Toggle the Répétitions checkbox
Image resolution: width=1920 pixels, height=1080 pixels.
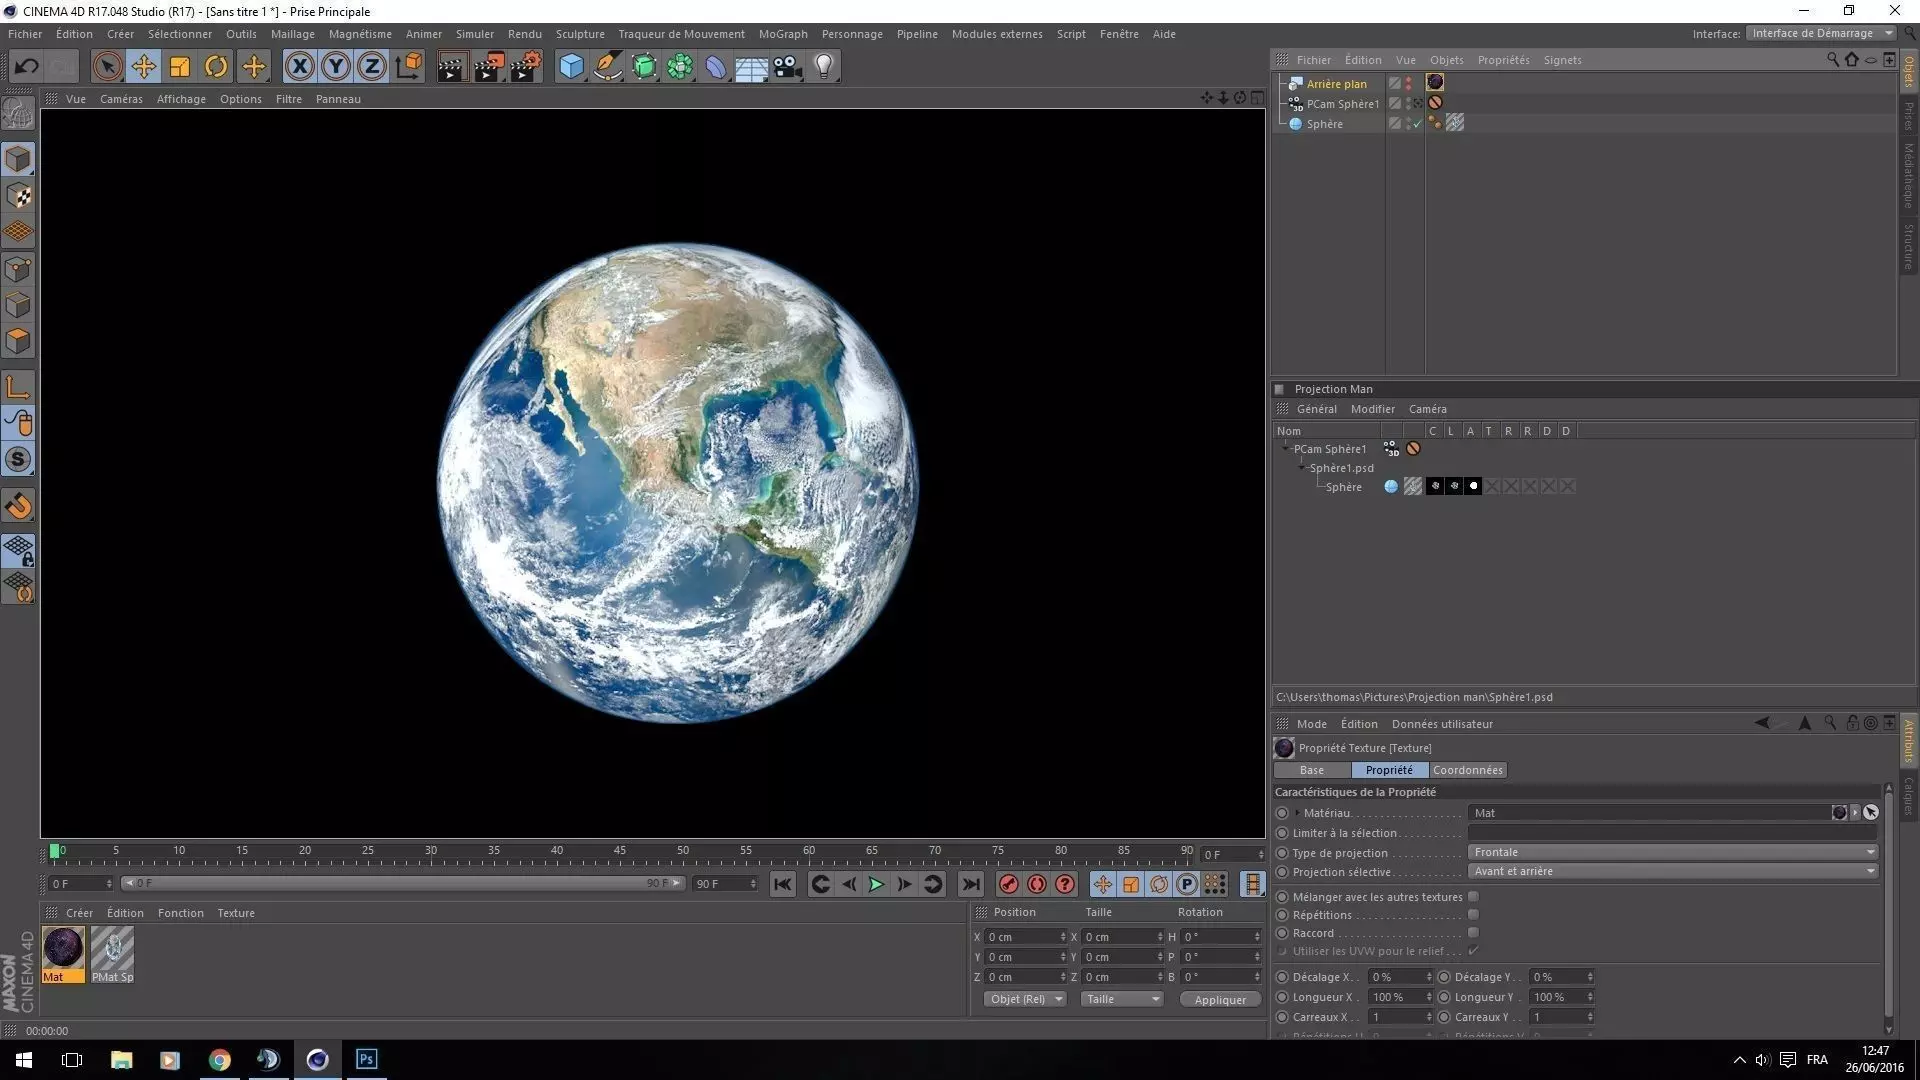(x=1473, y=915)
